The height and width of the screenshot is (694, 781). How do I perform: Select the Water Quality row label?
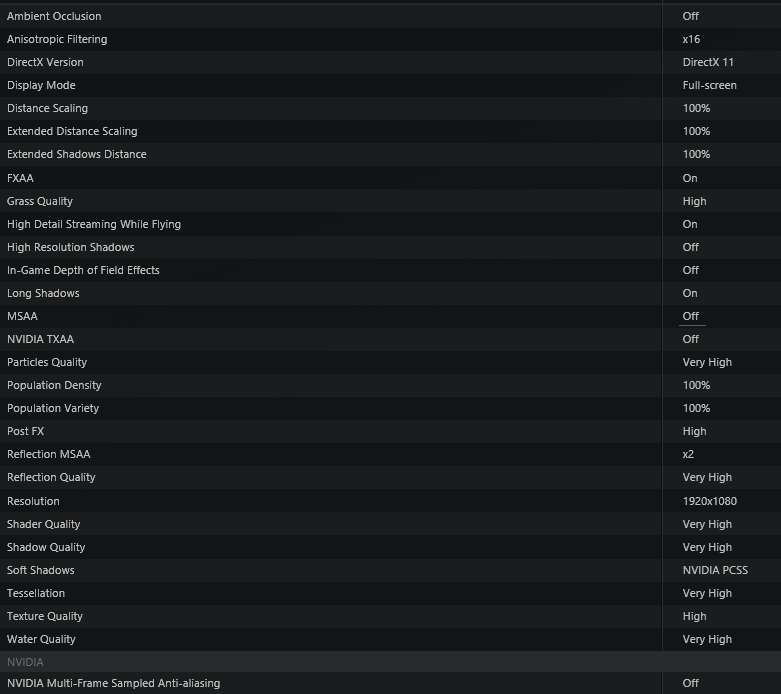pyautogui.click(x=41, y=639)
